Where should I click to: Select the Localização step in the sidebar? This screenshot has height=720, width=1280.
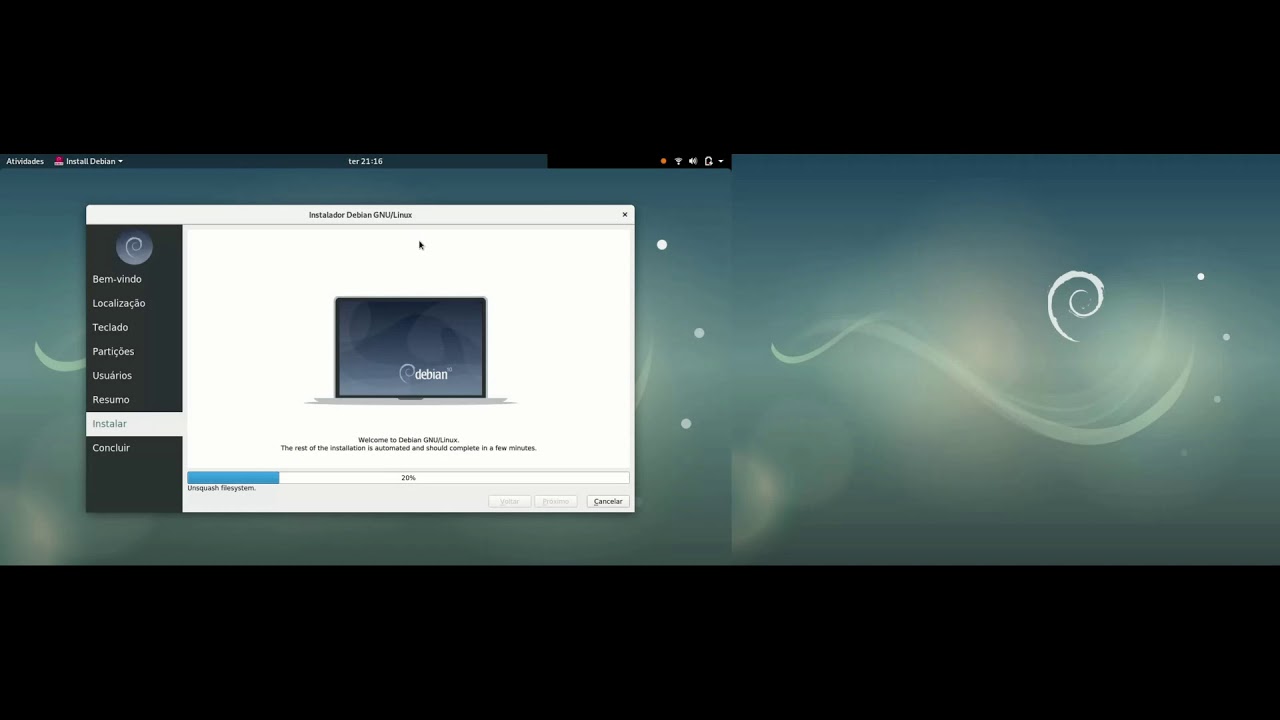coord(134,303)
